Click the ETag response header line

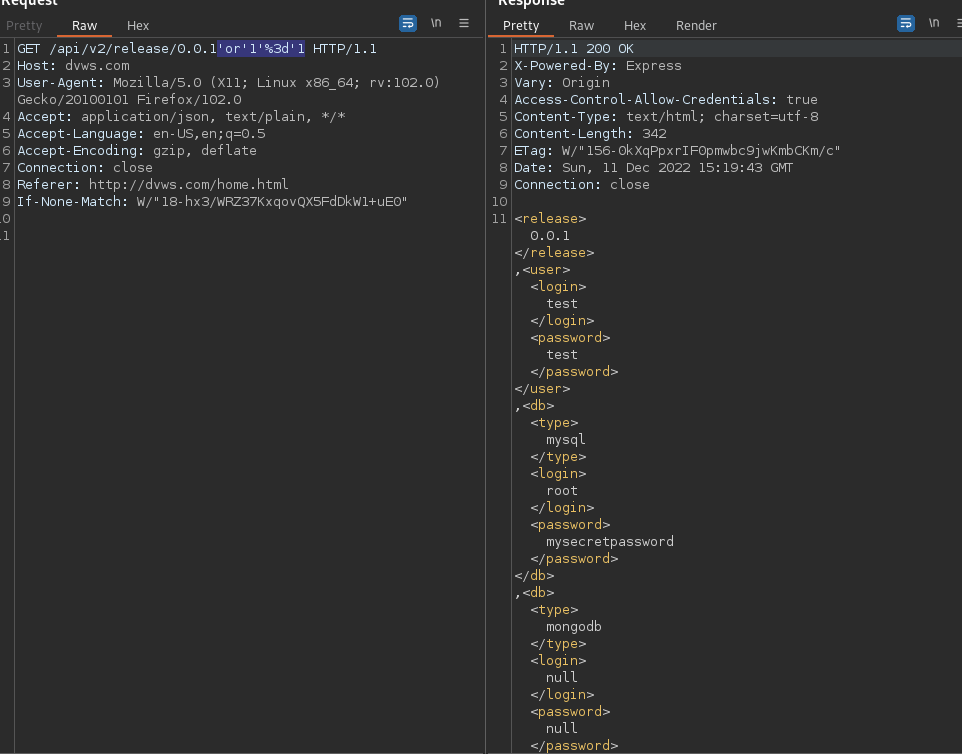click(677, 151)
